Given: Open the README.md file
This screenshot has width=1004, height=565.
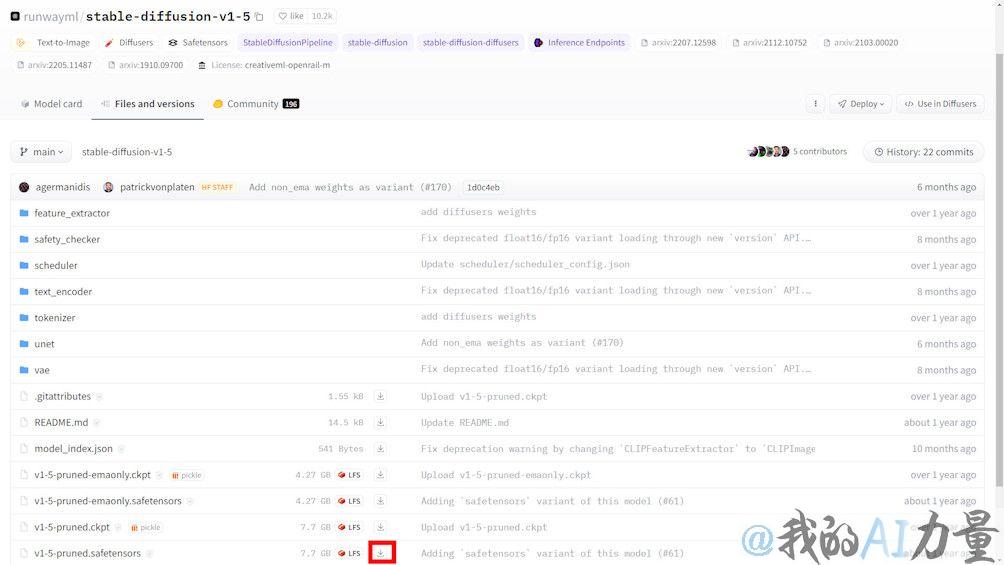Looking at the screenshot, I should click(61, 423).
